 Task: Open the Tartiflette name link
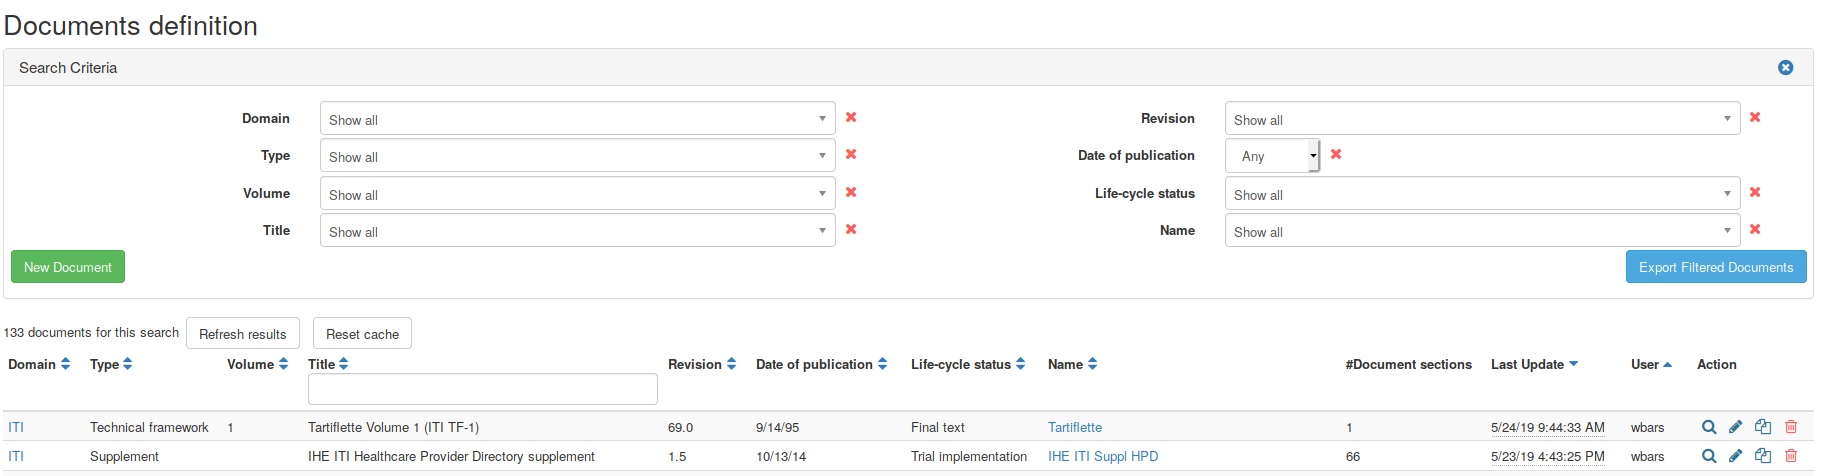[x=1075, y=427]
